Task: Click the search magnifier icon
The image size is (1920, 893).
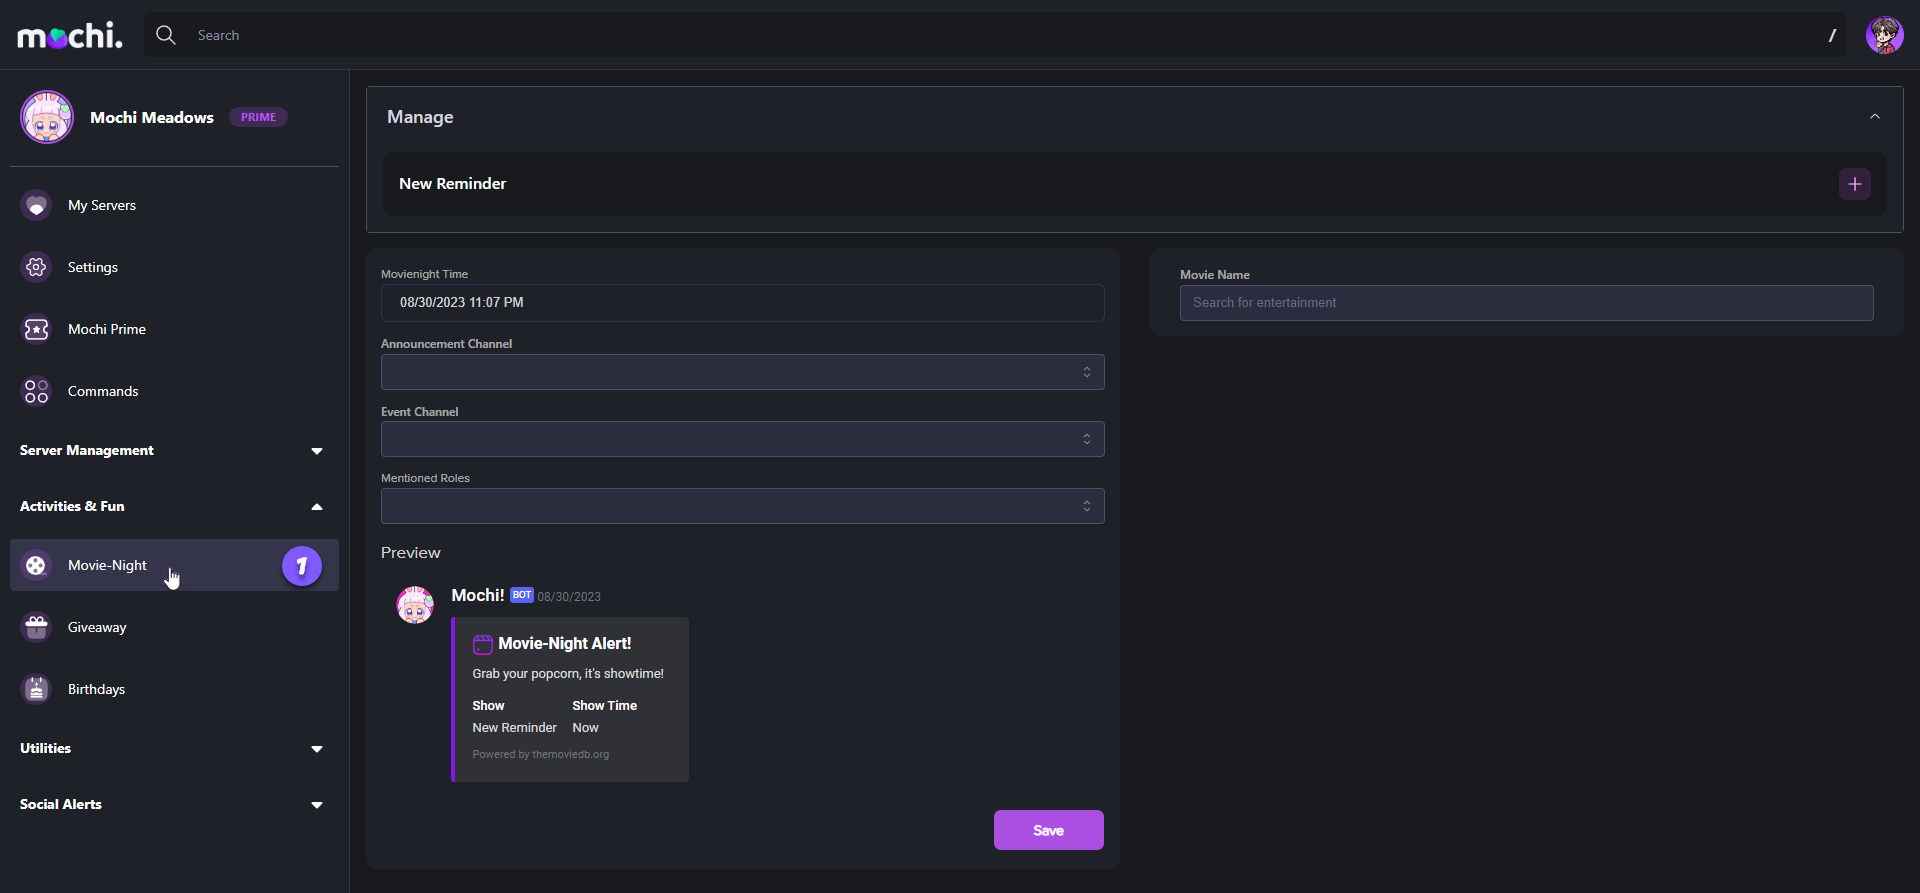Action: [166, 35]
